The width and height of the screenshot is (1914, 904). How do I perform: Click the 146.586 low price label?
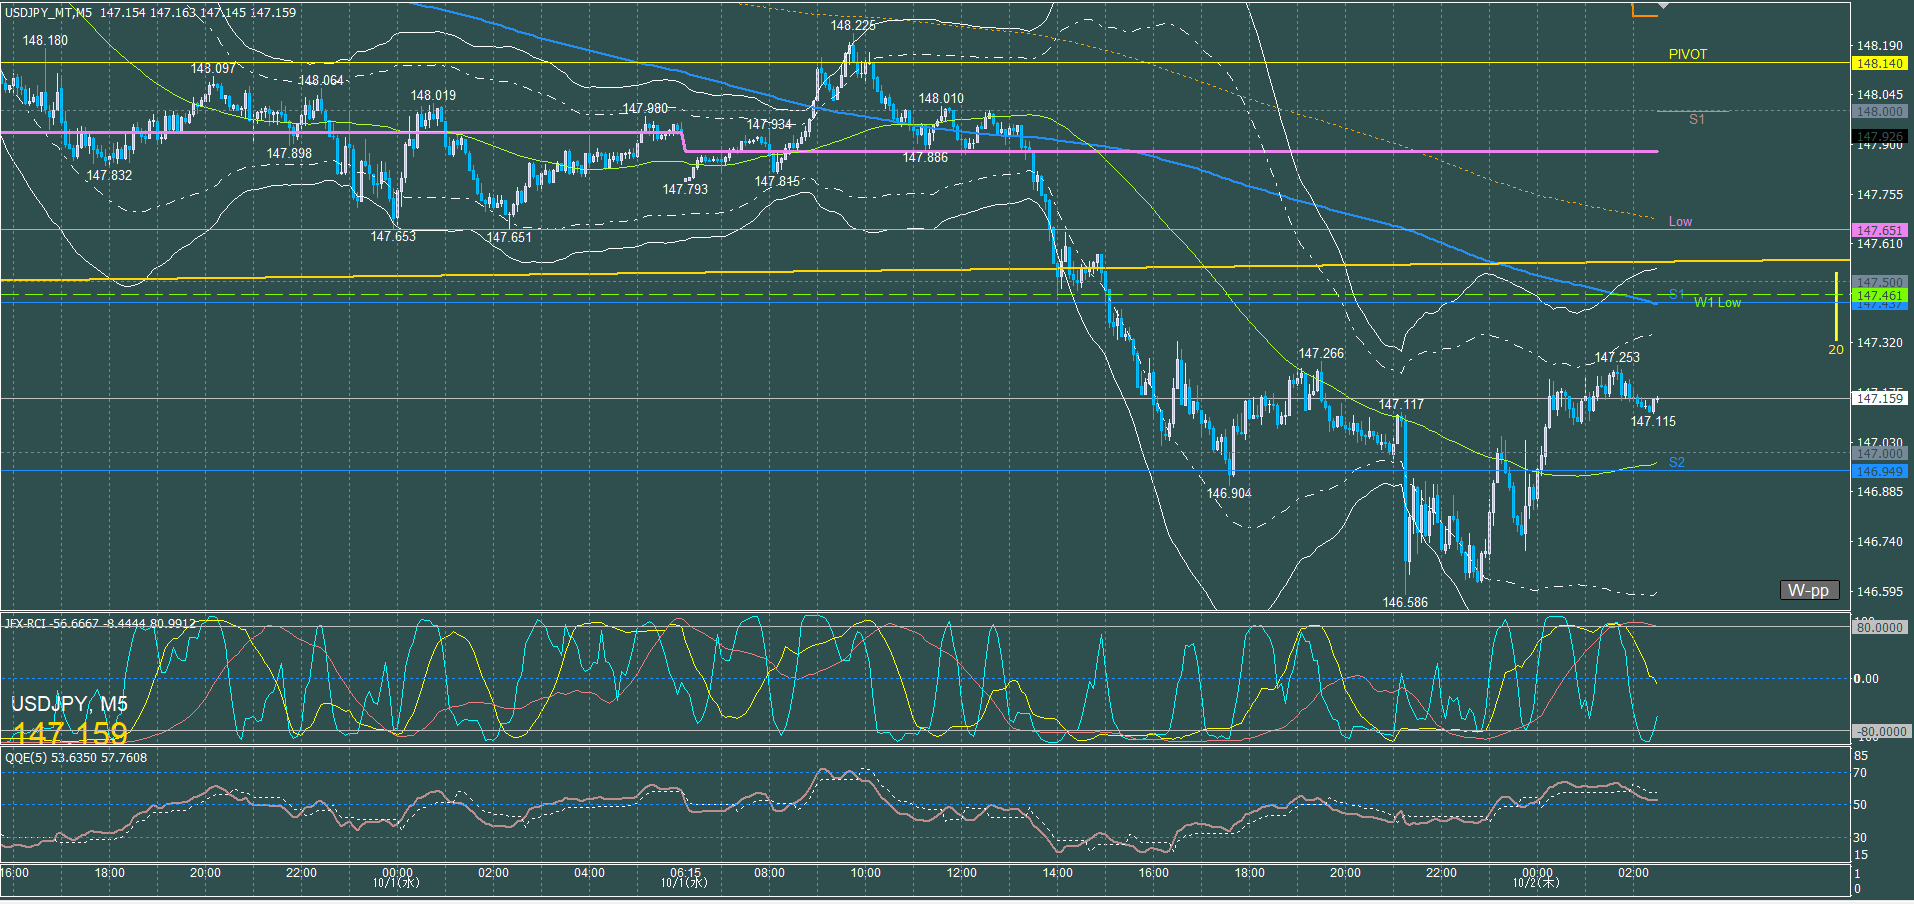tap(1405, 602)
